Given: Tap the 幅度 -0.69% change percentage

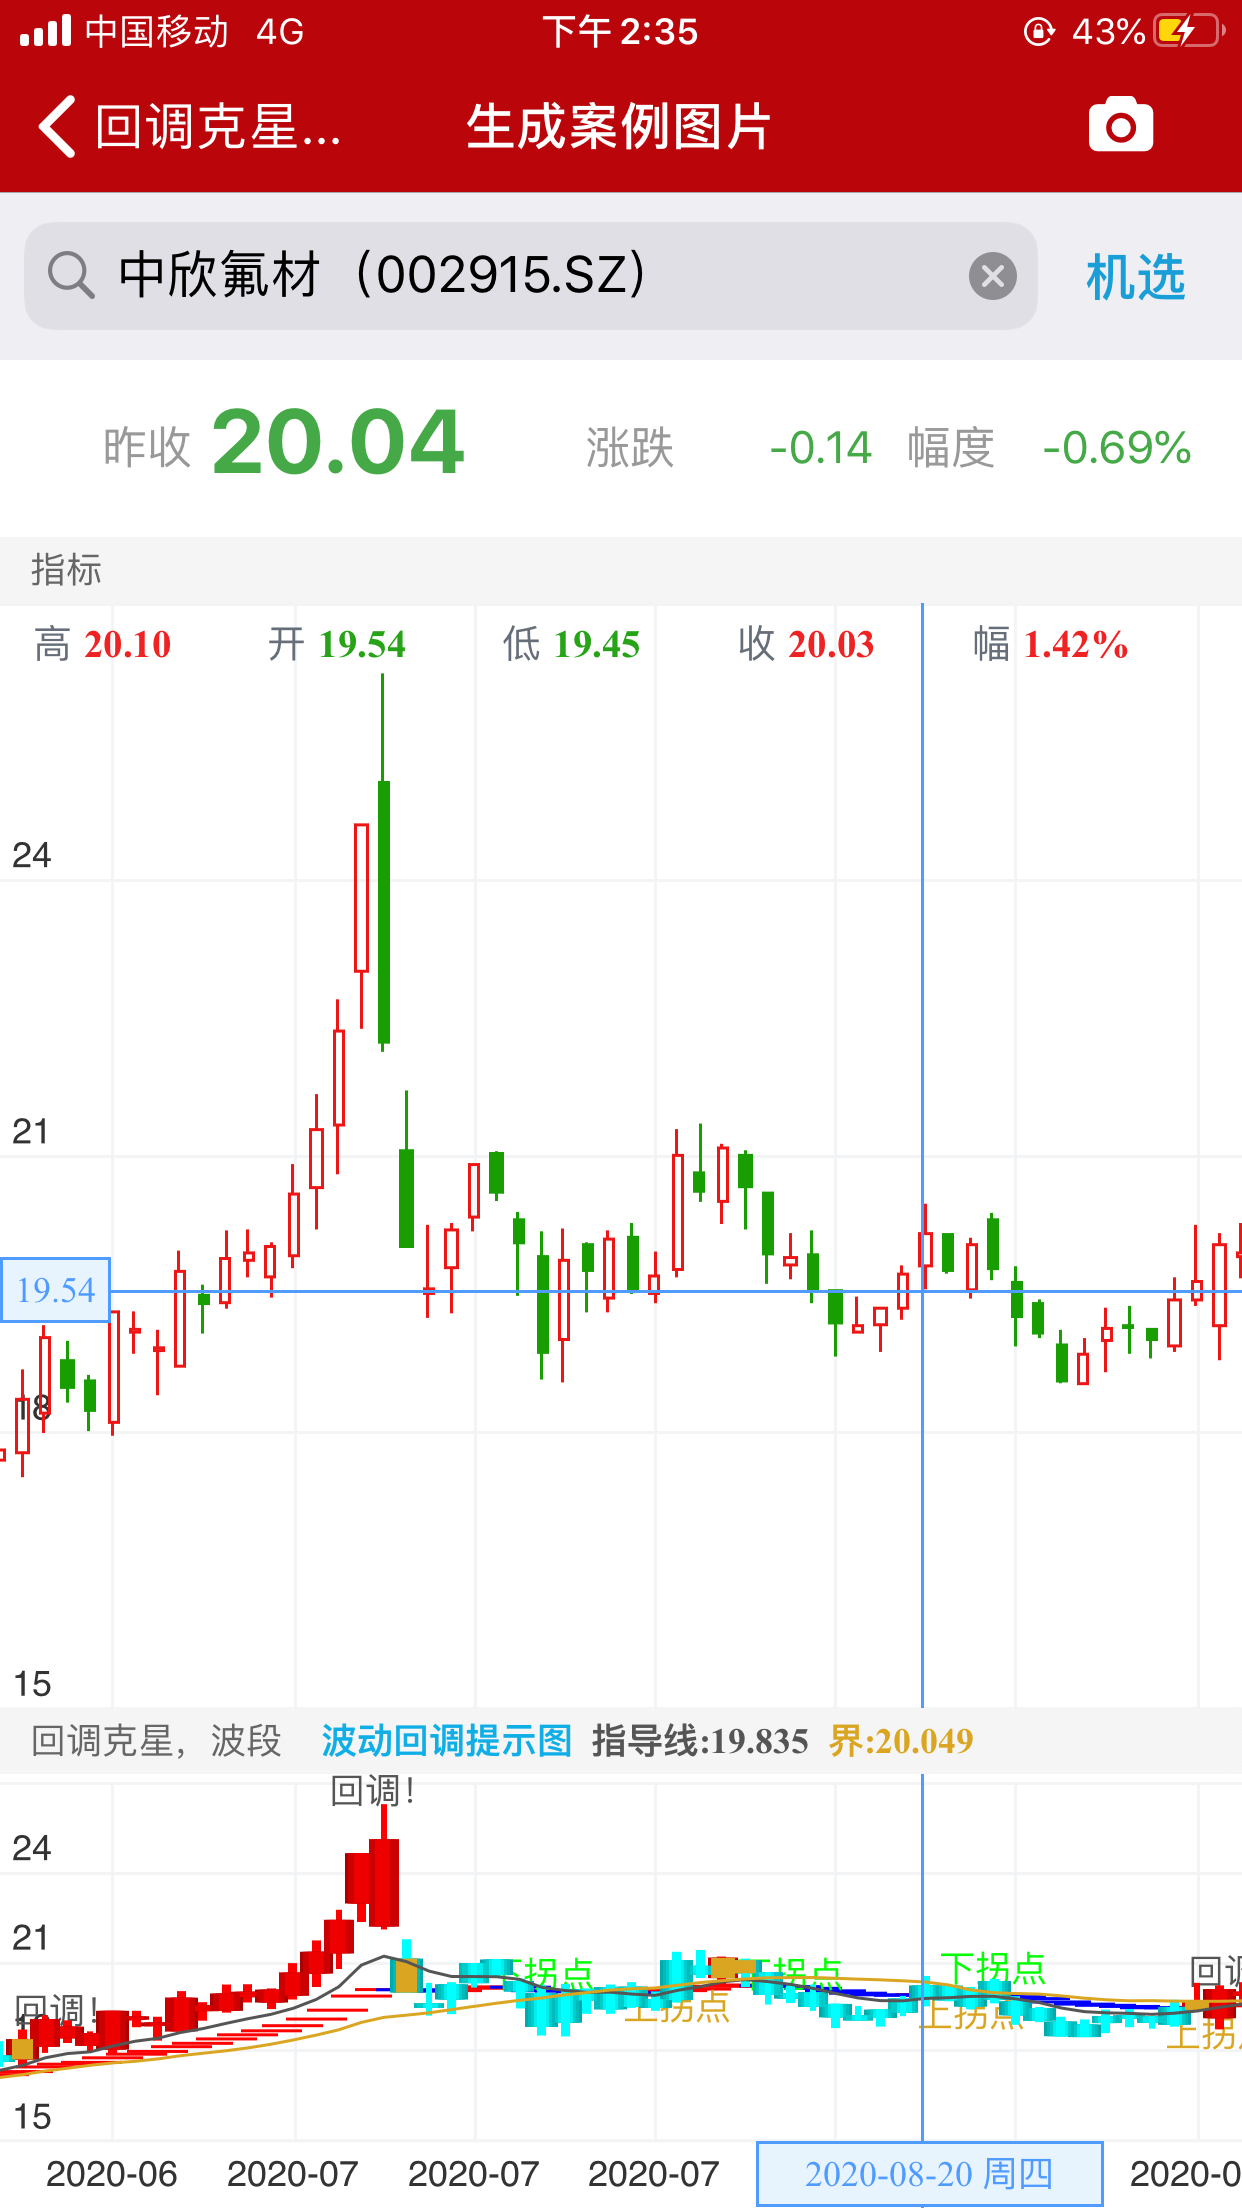Looking at the screenshot, I should 1116,448.
